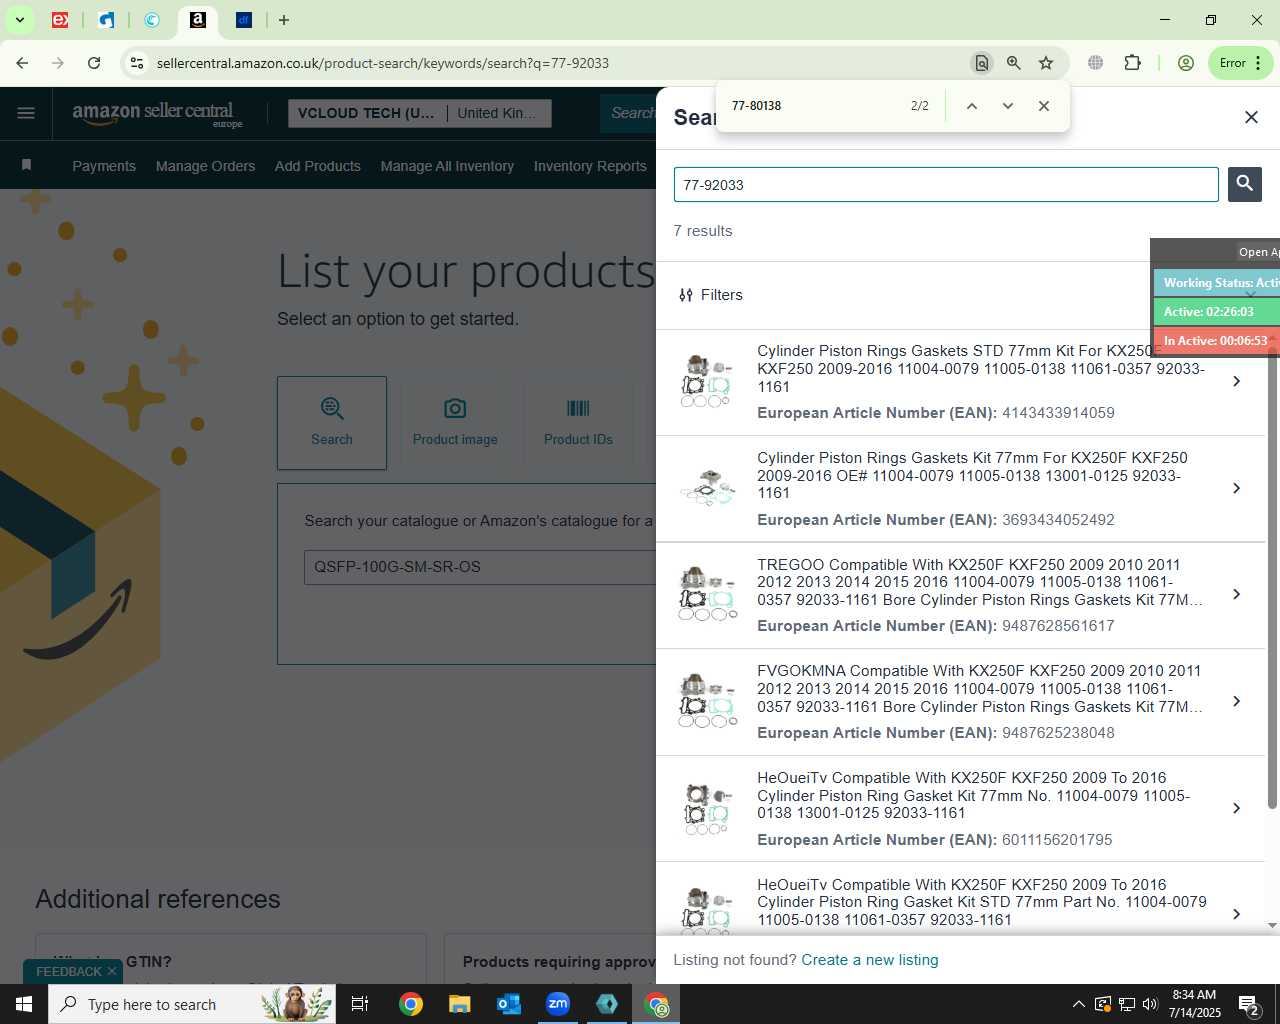
Task: Click the 77-92033 search input field
Action: click(946, 185)
